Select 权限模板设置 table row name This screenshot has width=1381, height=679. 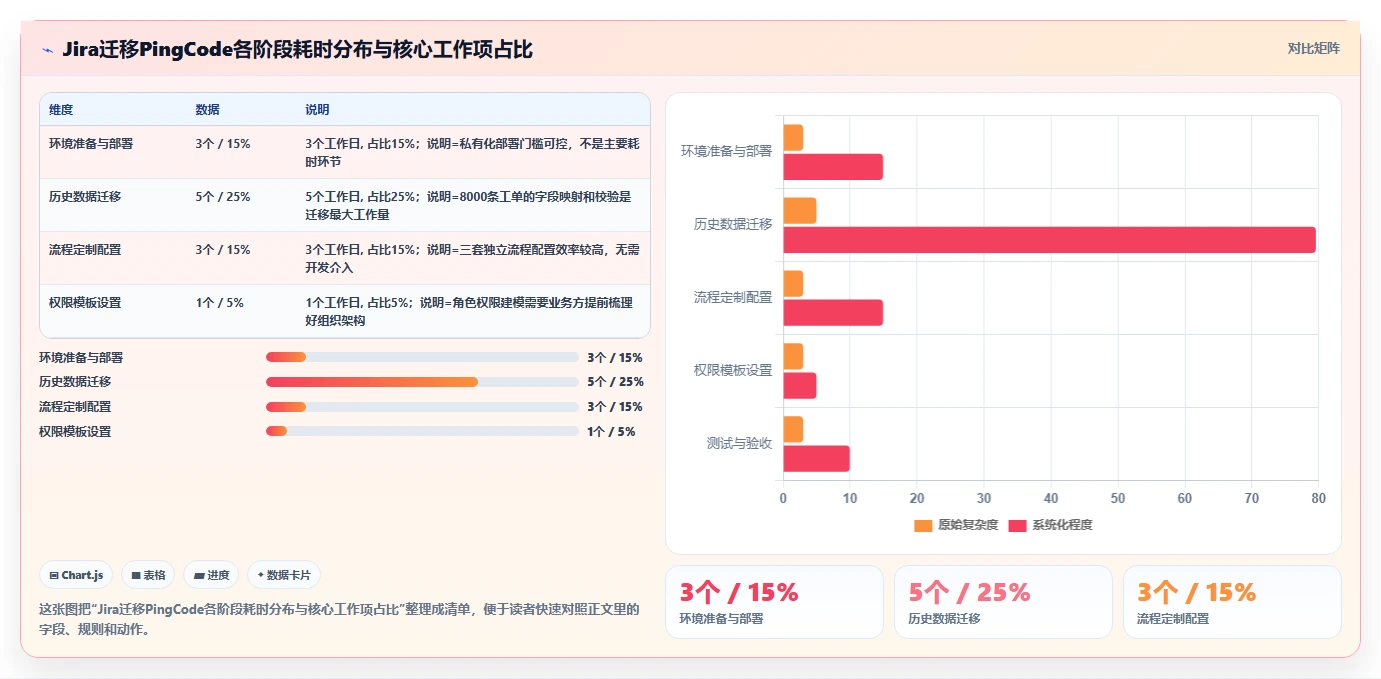(x=85, y=303)
